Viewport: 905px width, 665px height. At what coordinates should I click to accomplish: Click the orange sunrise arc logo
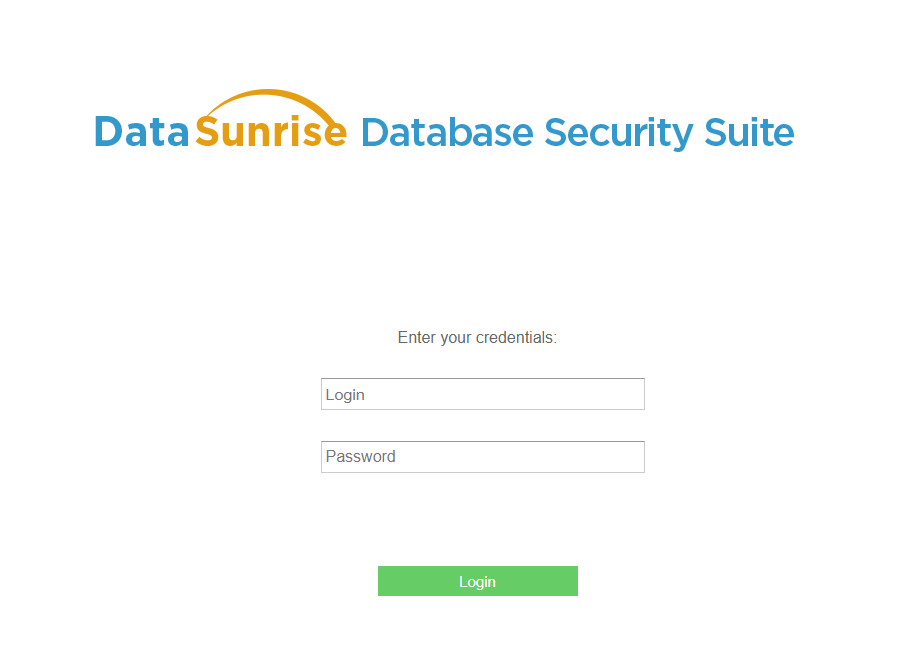(272, 100)
